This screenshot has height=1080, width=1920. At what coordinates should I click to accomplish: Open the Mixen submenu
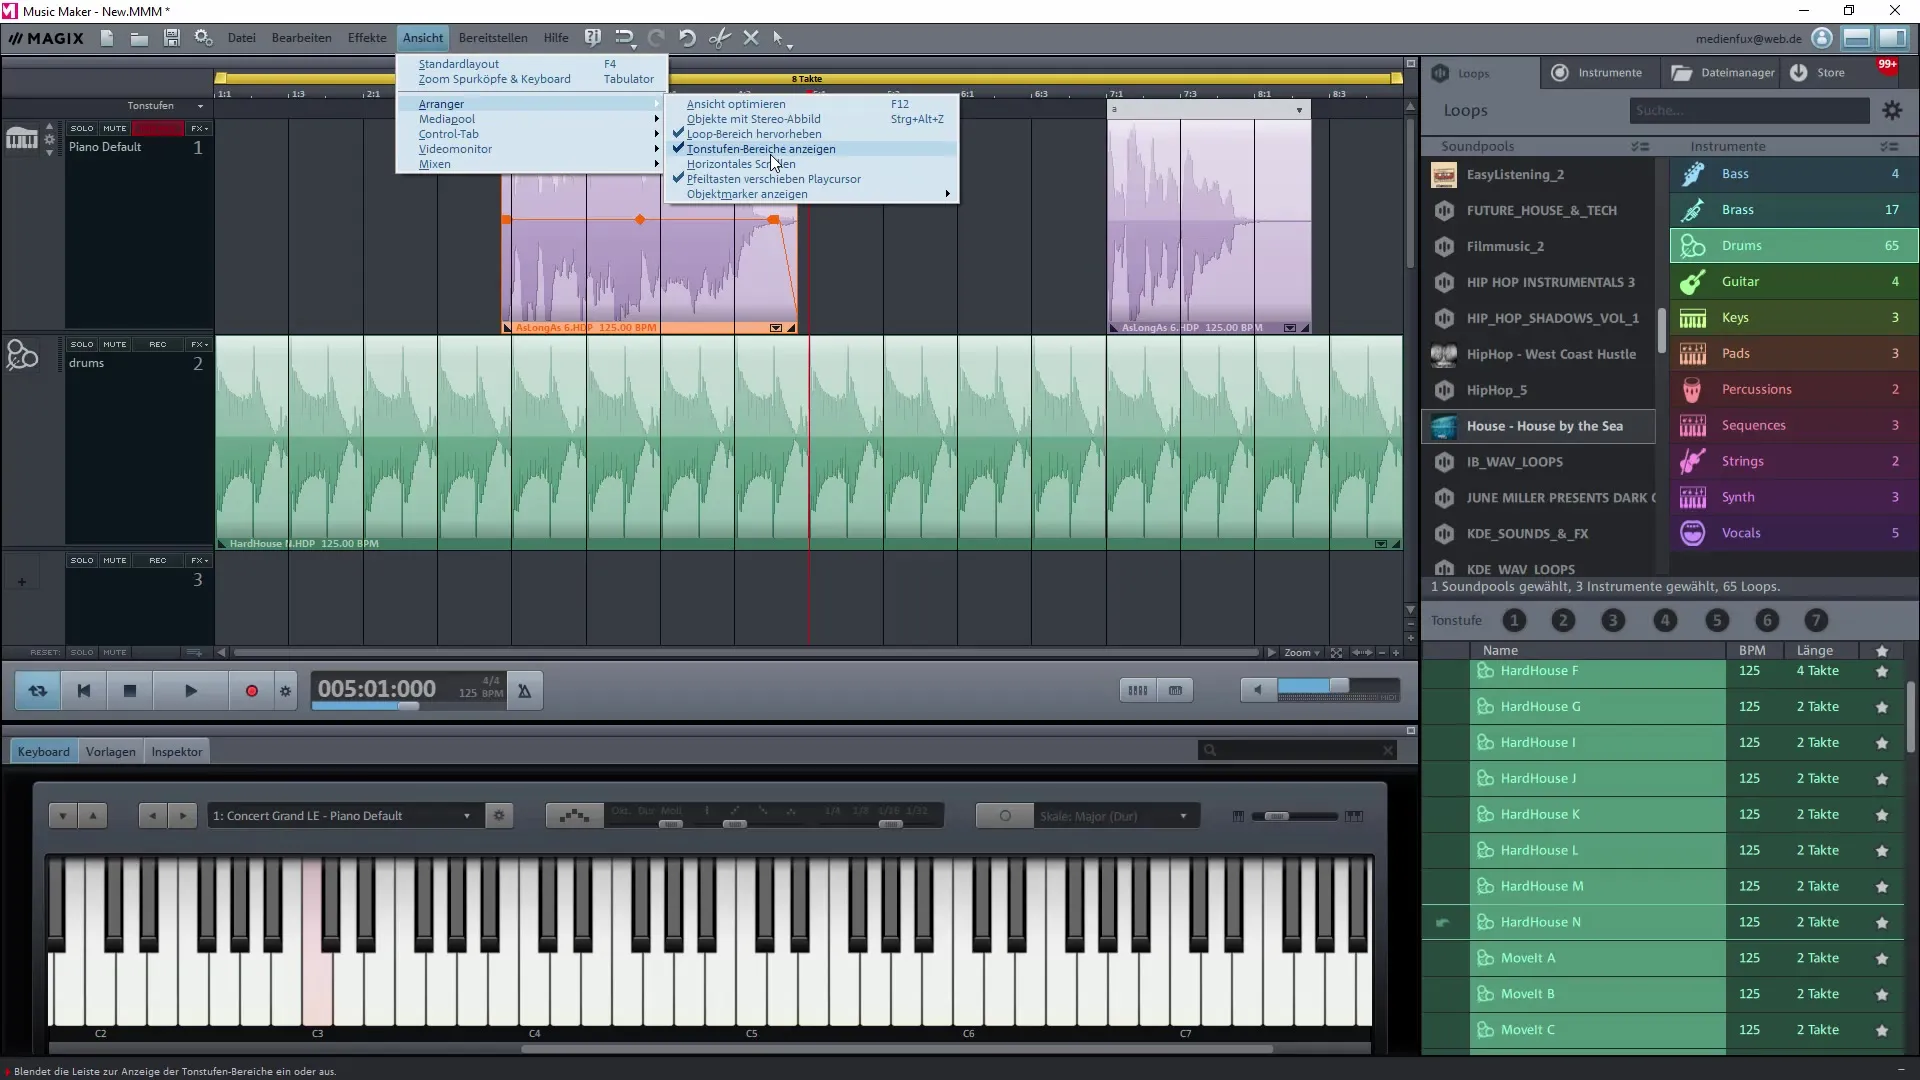point(531,164)
